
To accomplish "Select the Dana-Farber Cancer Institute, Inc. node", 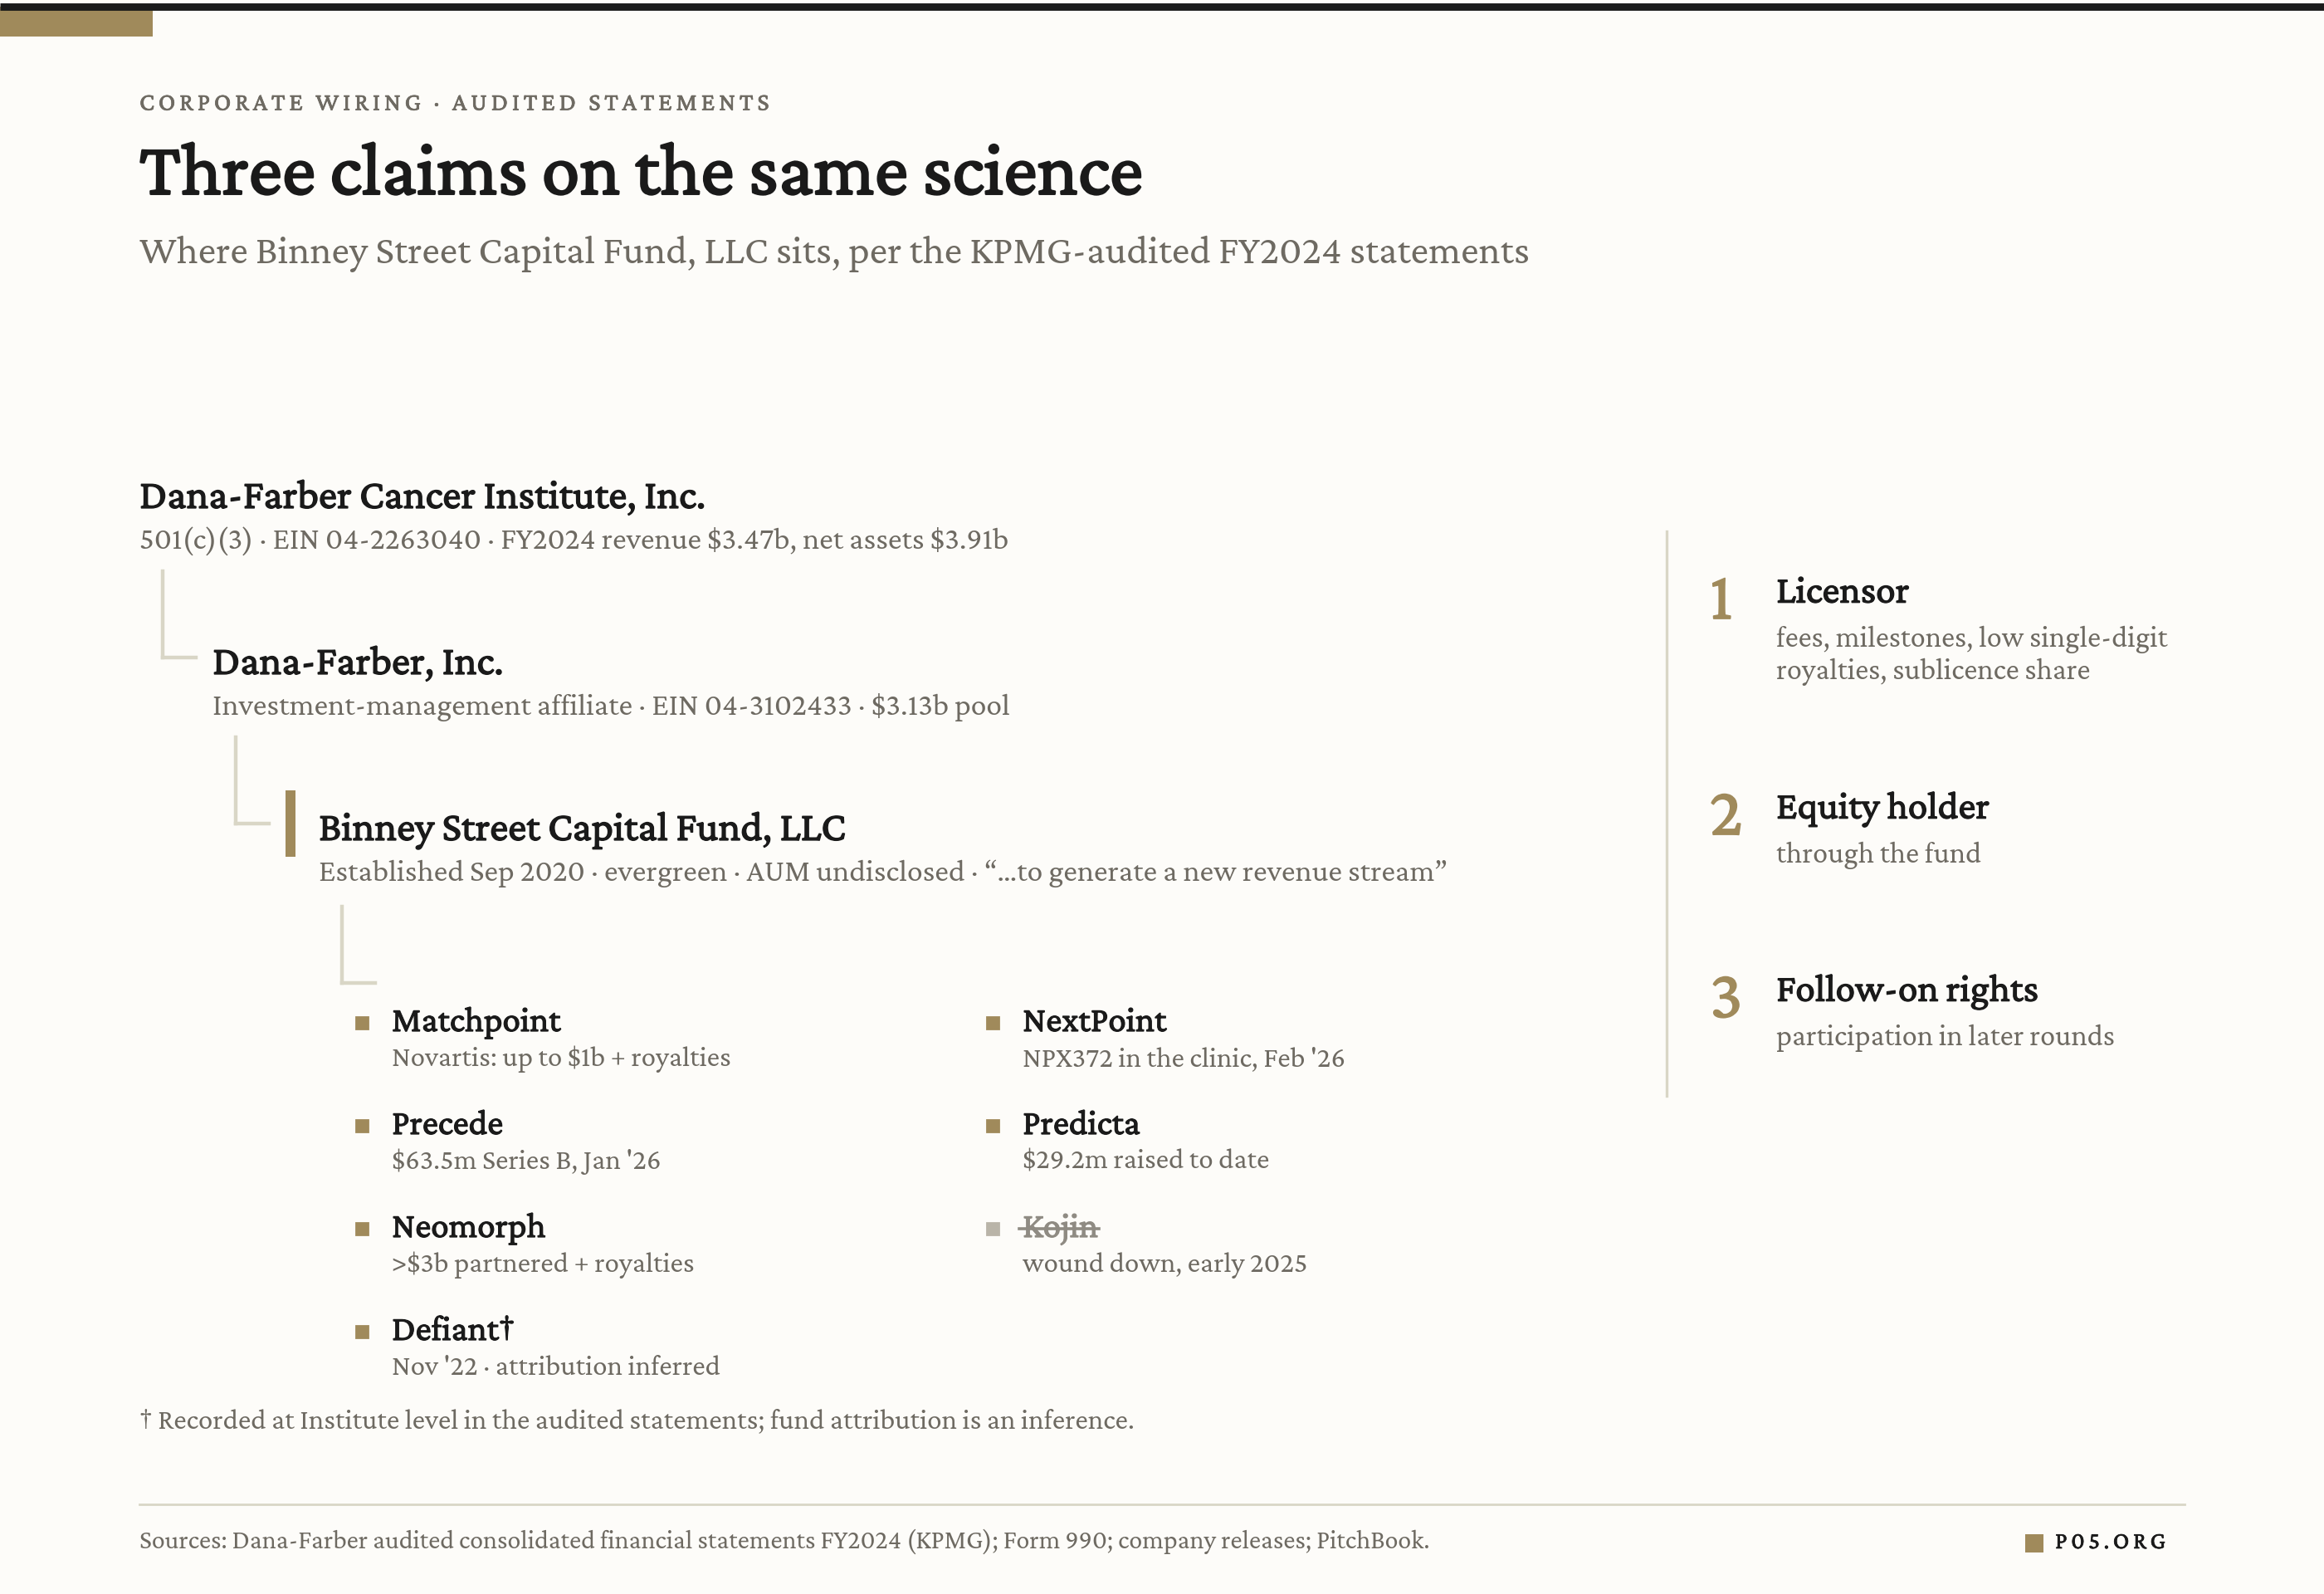I will coord(421,496).
